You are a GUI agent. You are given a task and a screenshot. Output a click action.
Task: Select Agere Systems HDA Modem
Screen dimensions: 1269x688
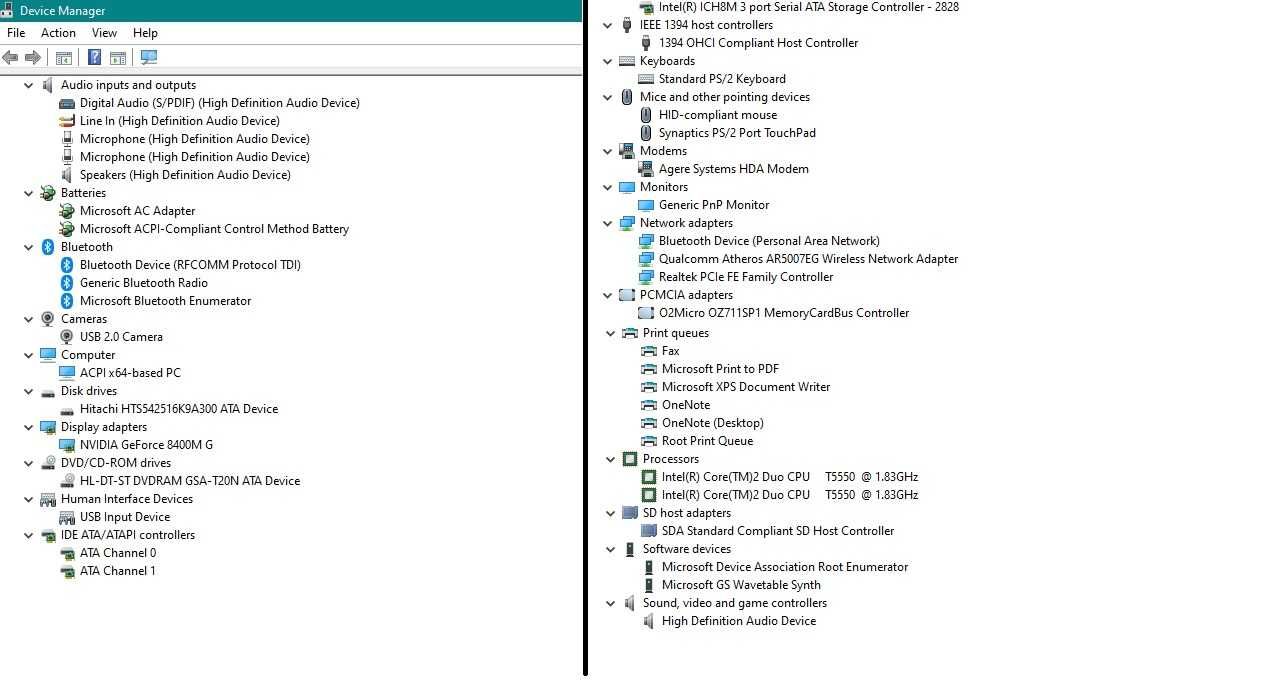(x=734, y=169)
